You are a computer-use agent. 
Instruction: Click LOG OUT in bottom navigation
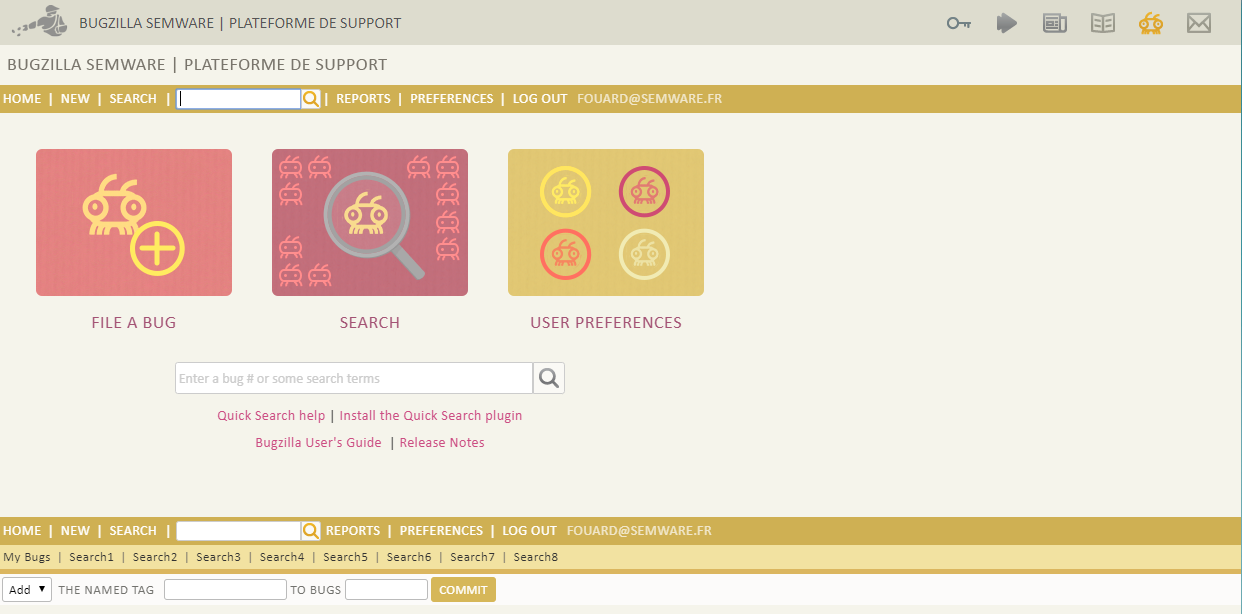tap(529, 531)
